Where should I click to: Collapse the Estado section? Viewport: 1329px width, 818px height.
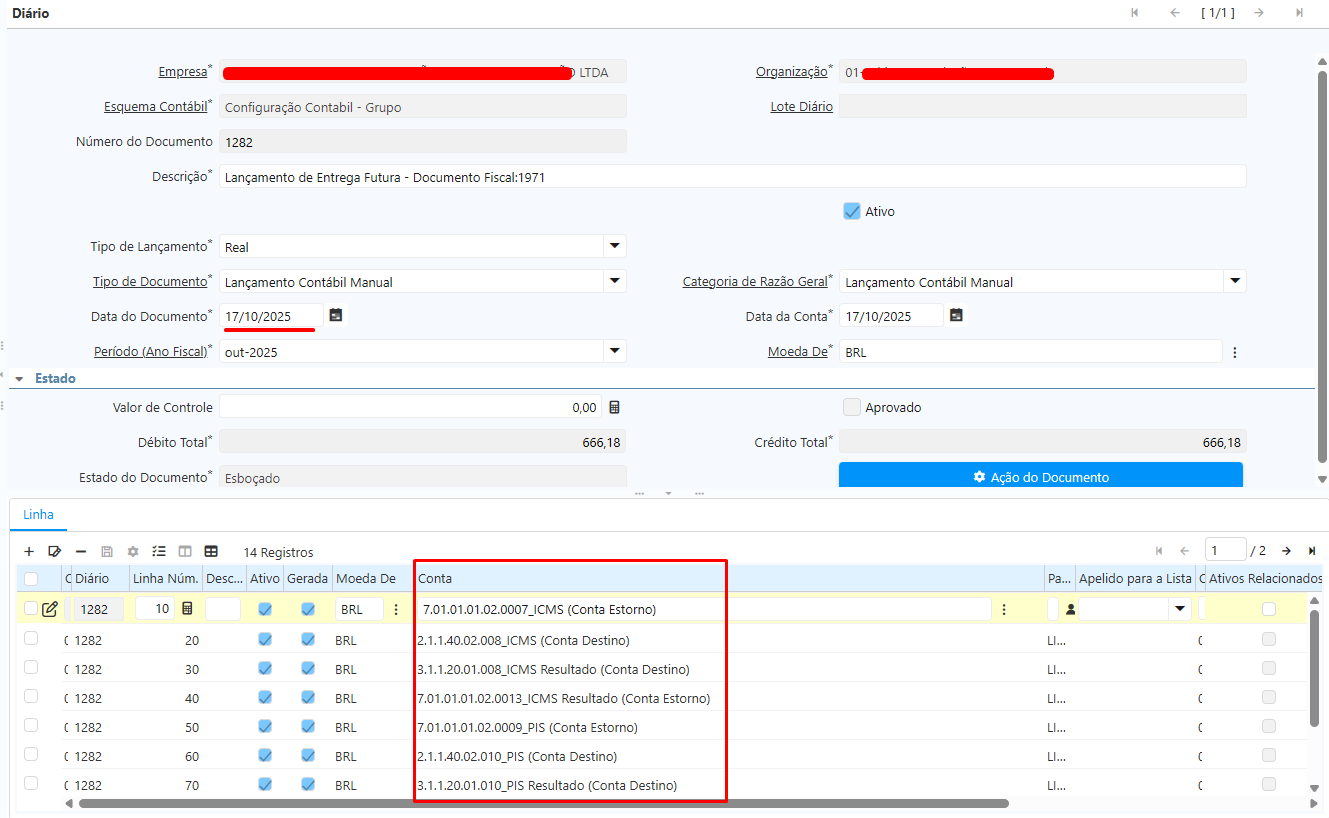coord(18,379)
